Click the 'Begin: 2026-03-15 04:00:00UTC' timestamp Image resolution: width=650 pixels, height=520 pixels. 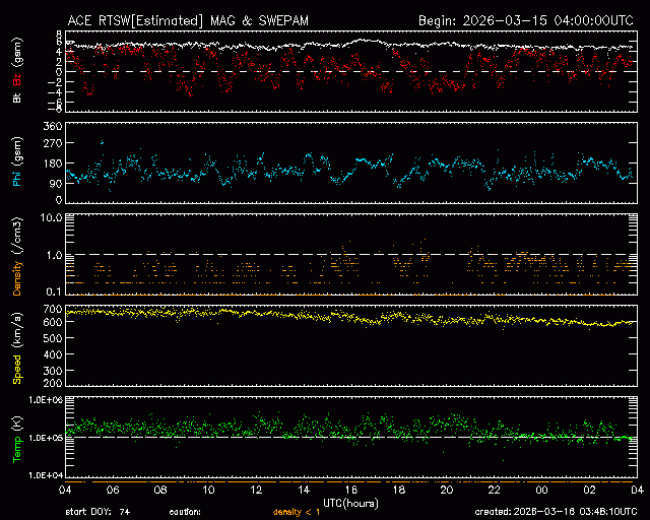pyautogui.click(x=526, y=21)
